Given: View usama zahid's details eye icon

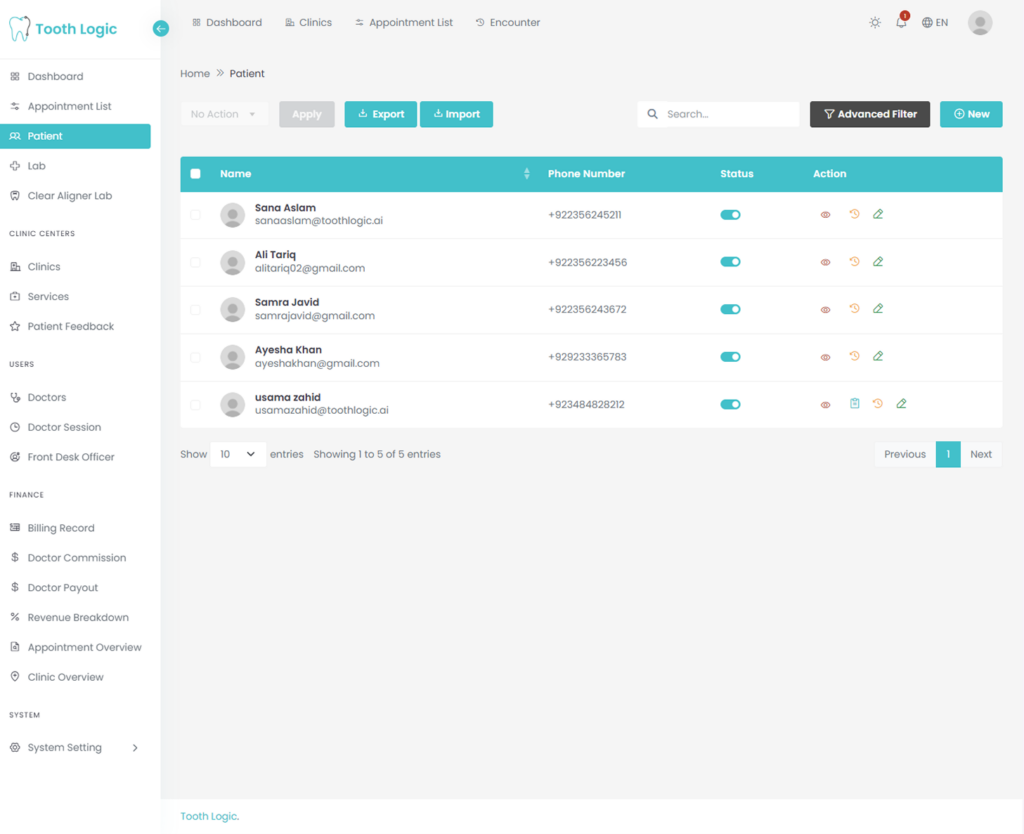Looking at the screenshot, I should (825, 405).
